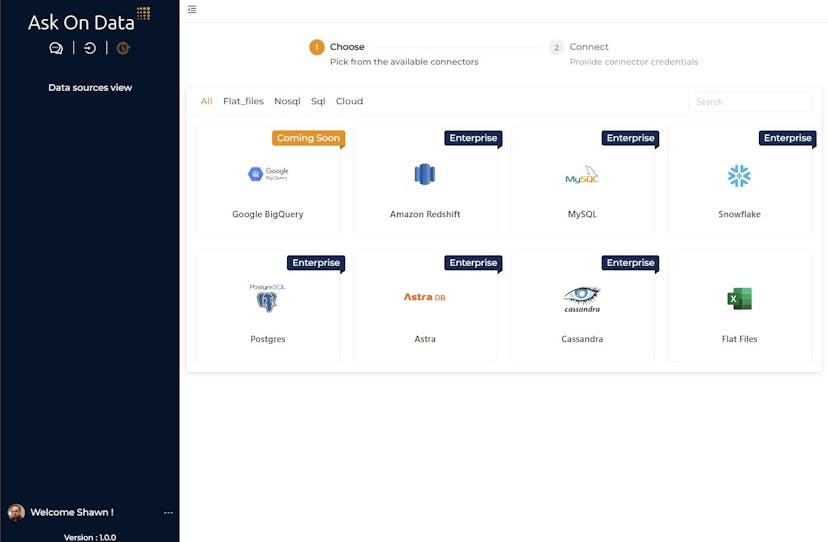
Task: Open the three-dots user options menu
Action: 168,512
